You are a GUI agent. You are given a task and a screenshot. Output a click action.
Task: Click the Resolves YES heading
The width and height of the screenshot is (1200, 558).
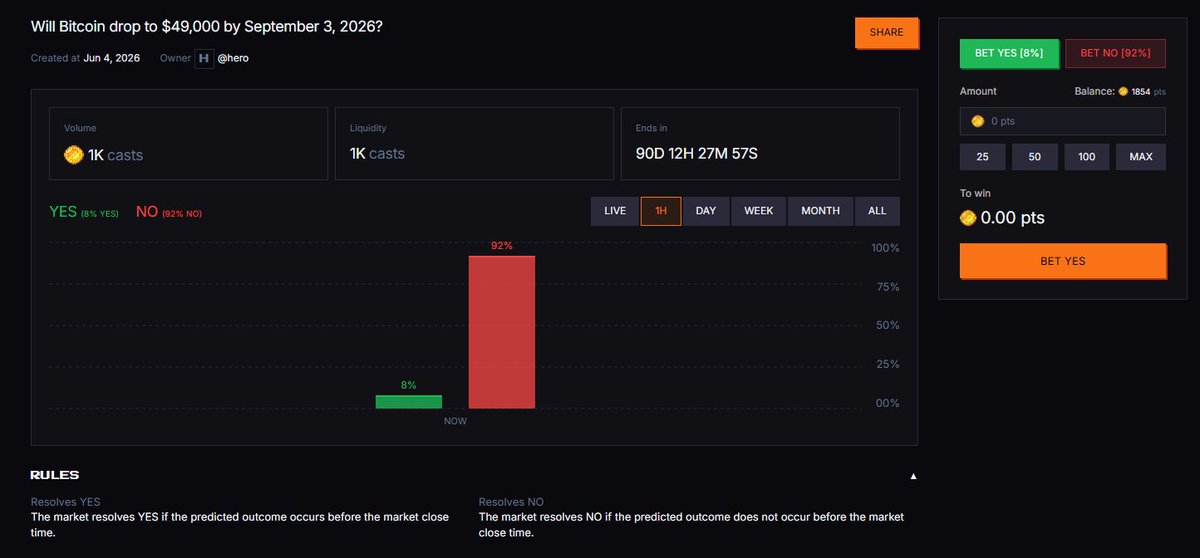coord(66,501)
